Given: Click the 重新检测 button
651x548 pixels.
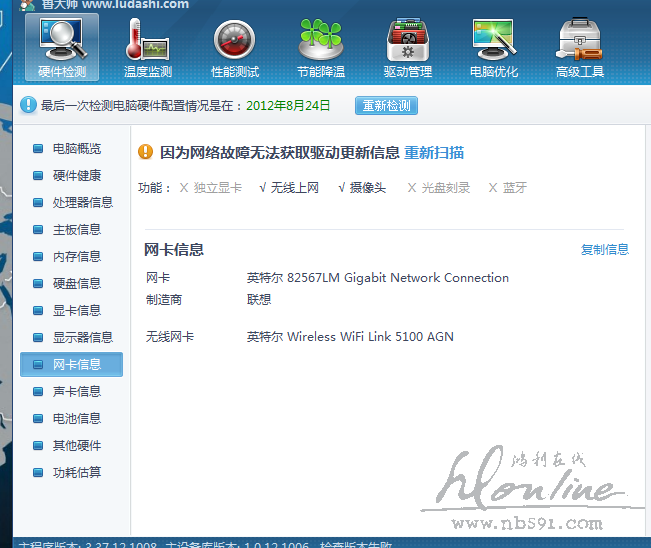Looking at the screenshot, I should pyautogui.click(x=386, y=106).
